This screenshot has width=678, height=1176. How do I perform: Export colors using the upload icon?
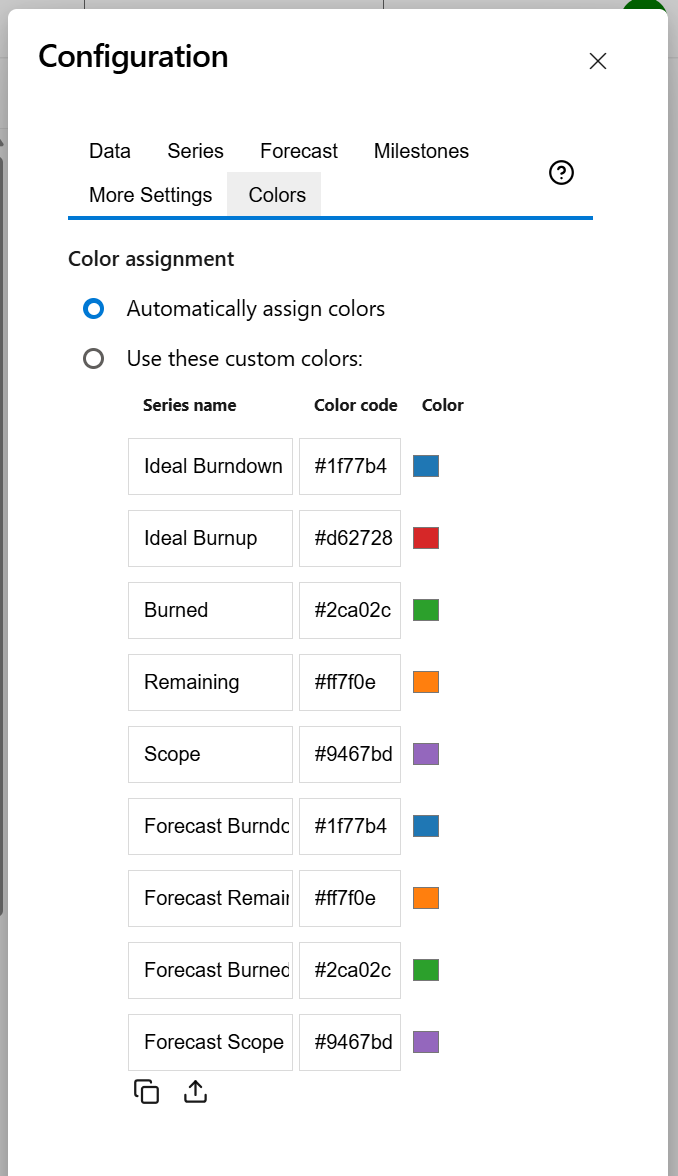coord(194,1091)
